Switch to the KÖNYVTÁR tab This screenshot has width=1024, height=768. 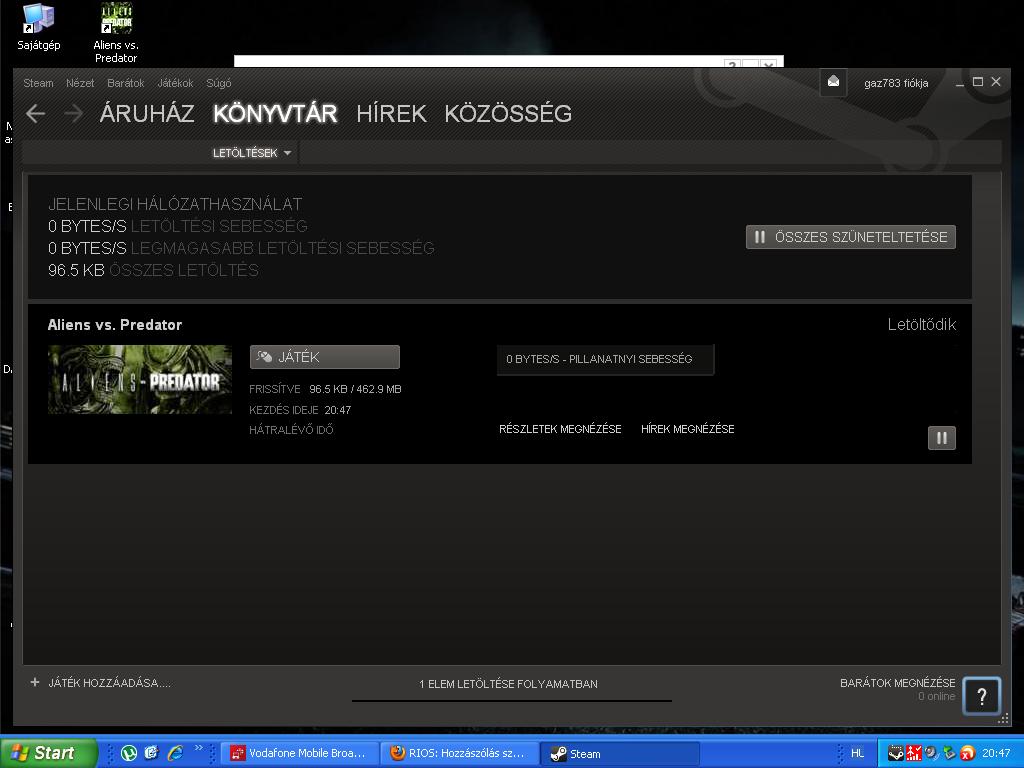pos(275,114)
